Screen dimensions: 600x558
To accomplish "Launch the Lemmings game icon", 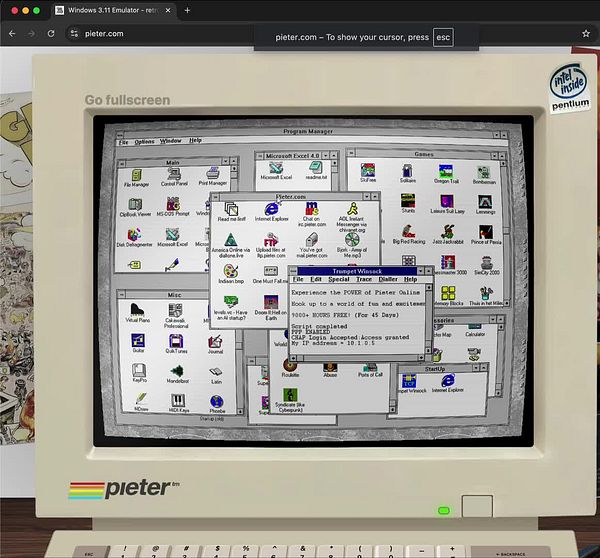I will click(x=485, y=205).
